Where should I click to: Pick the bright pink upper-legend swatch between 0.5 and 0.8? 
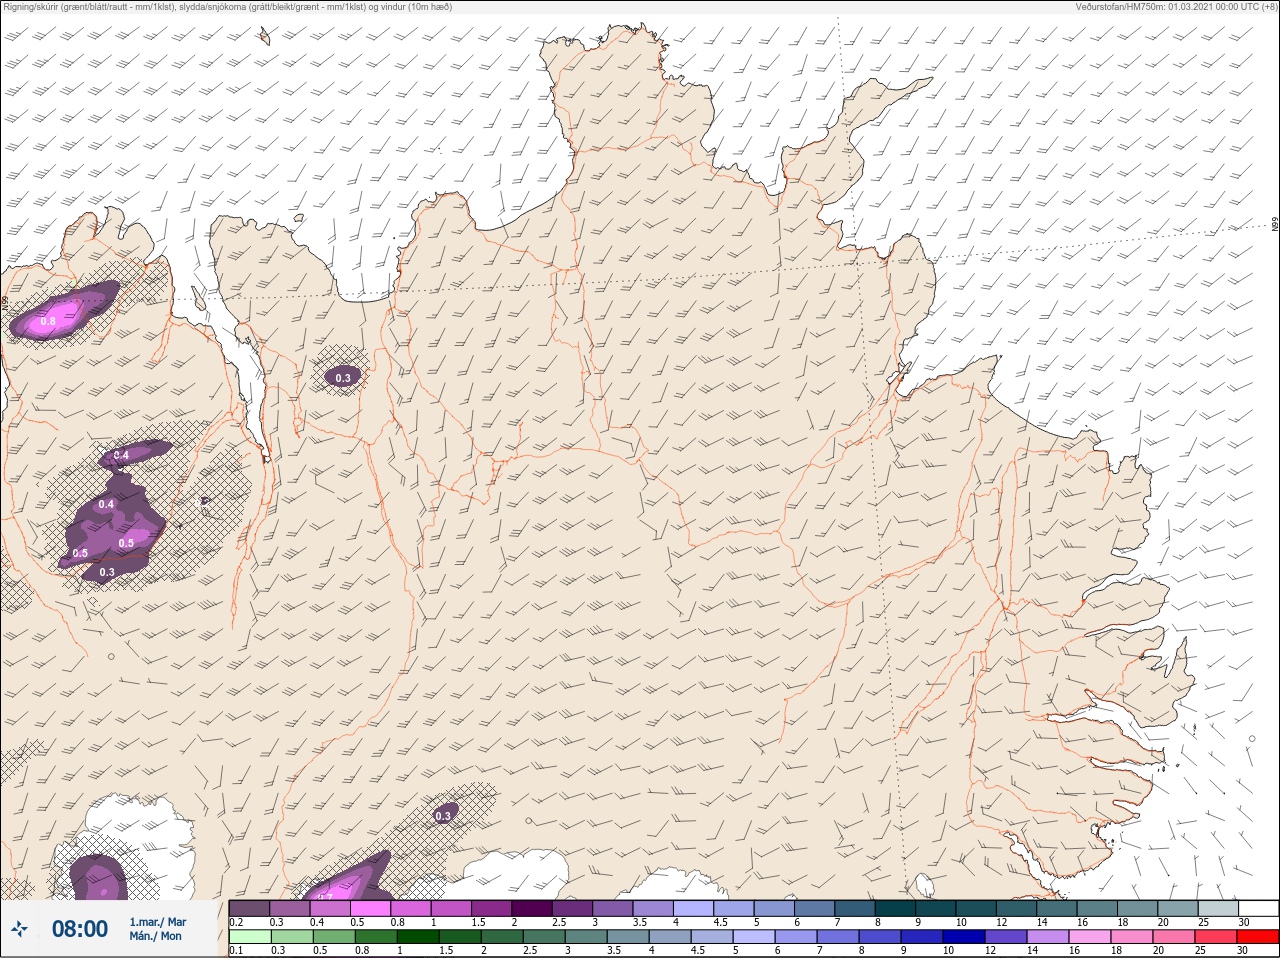click(370, 908)
